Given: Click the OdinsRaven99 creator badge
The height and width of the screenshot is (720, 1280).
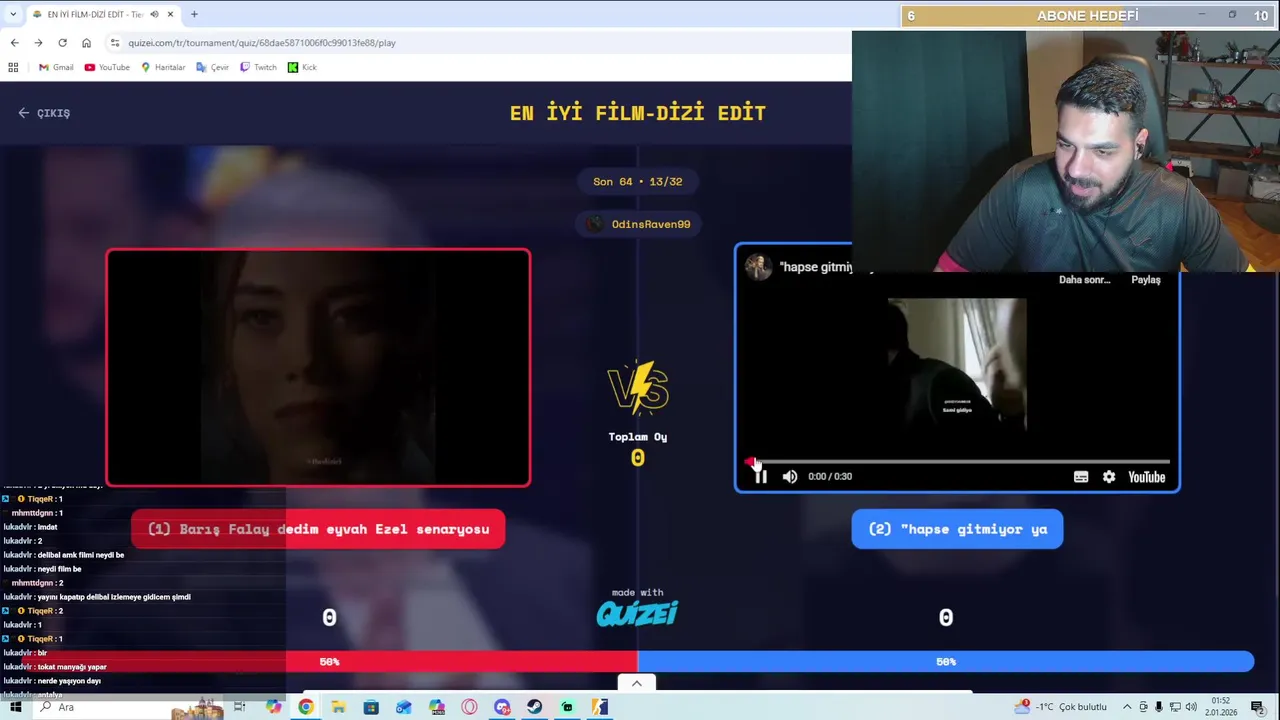Looking at the screenshot, I should pos(638,224).
